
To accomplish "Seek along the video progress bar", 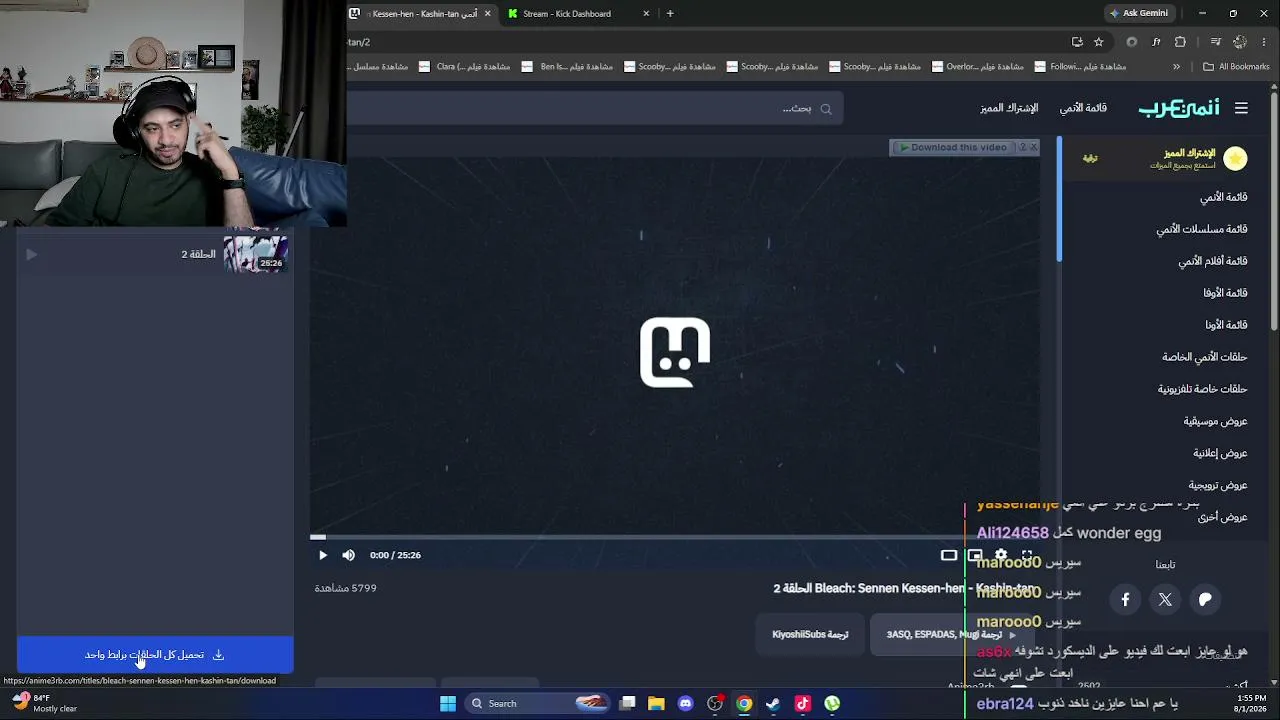I will tap(675, 537).
